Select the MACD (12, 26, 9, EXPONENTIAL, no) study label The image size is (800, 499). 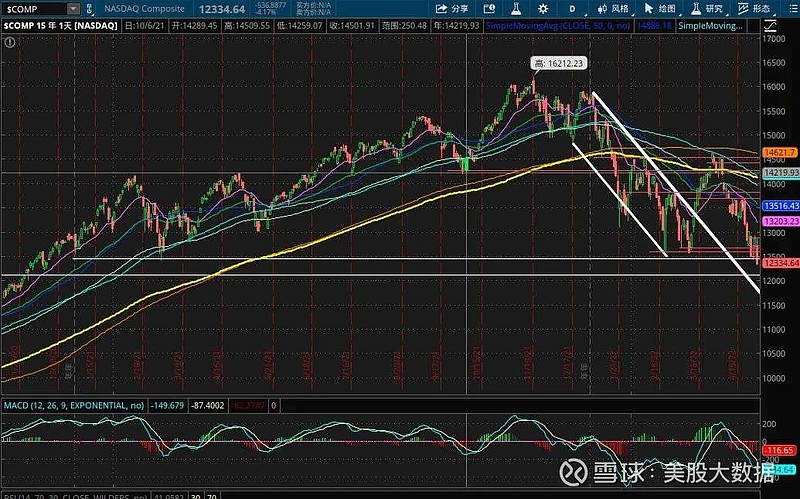coord(74,406)
